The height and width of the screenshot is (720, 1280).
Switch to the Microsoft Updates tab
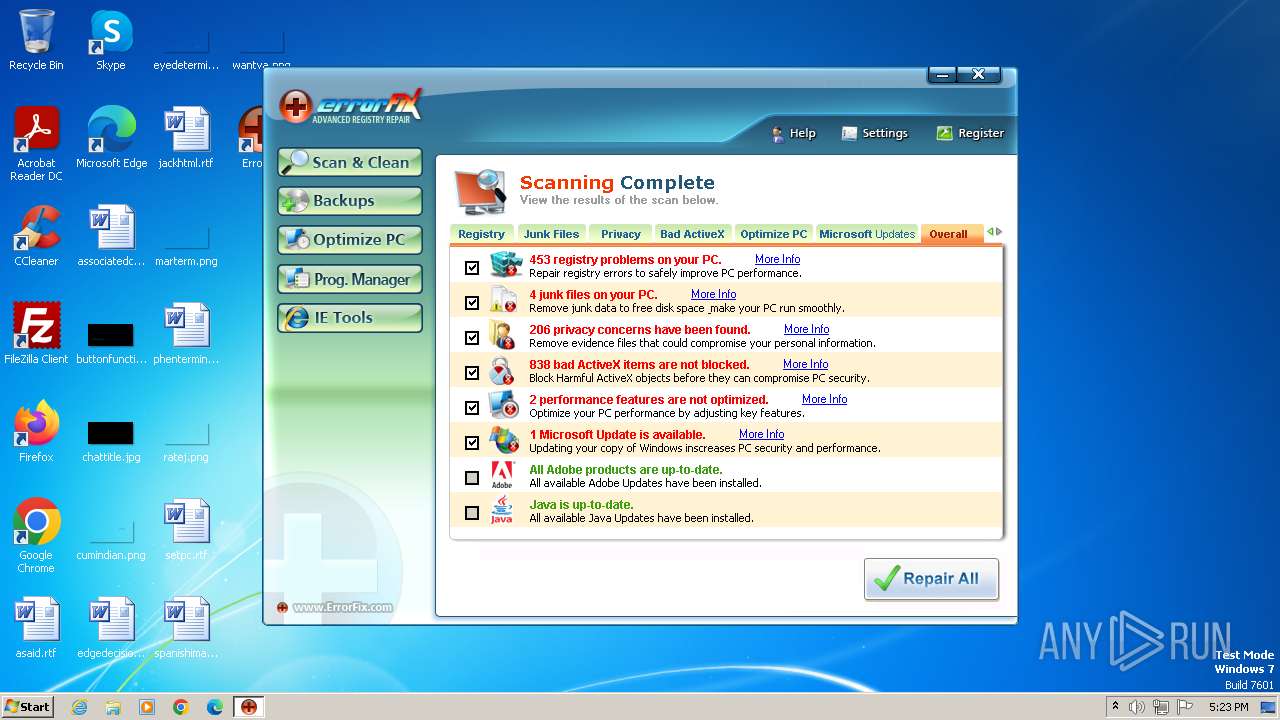pos(867,234)
